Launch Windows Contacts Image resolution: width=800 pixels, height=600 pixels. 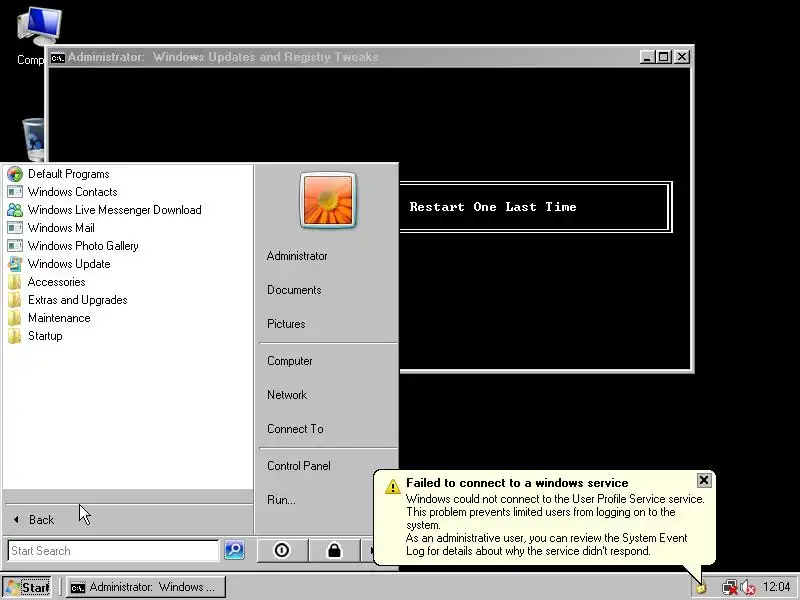(72, 192)
